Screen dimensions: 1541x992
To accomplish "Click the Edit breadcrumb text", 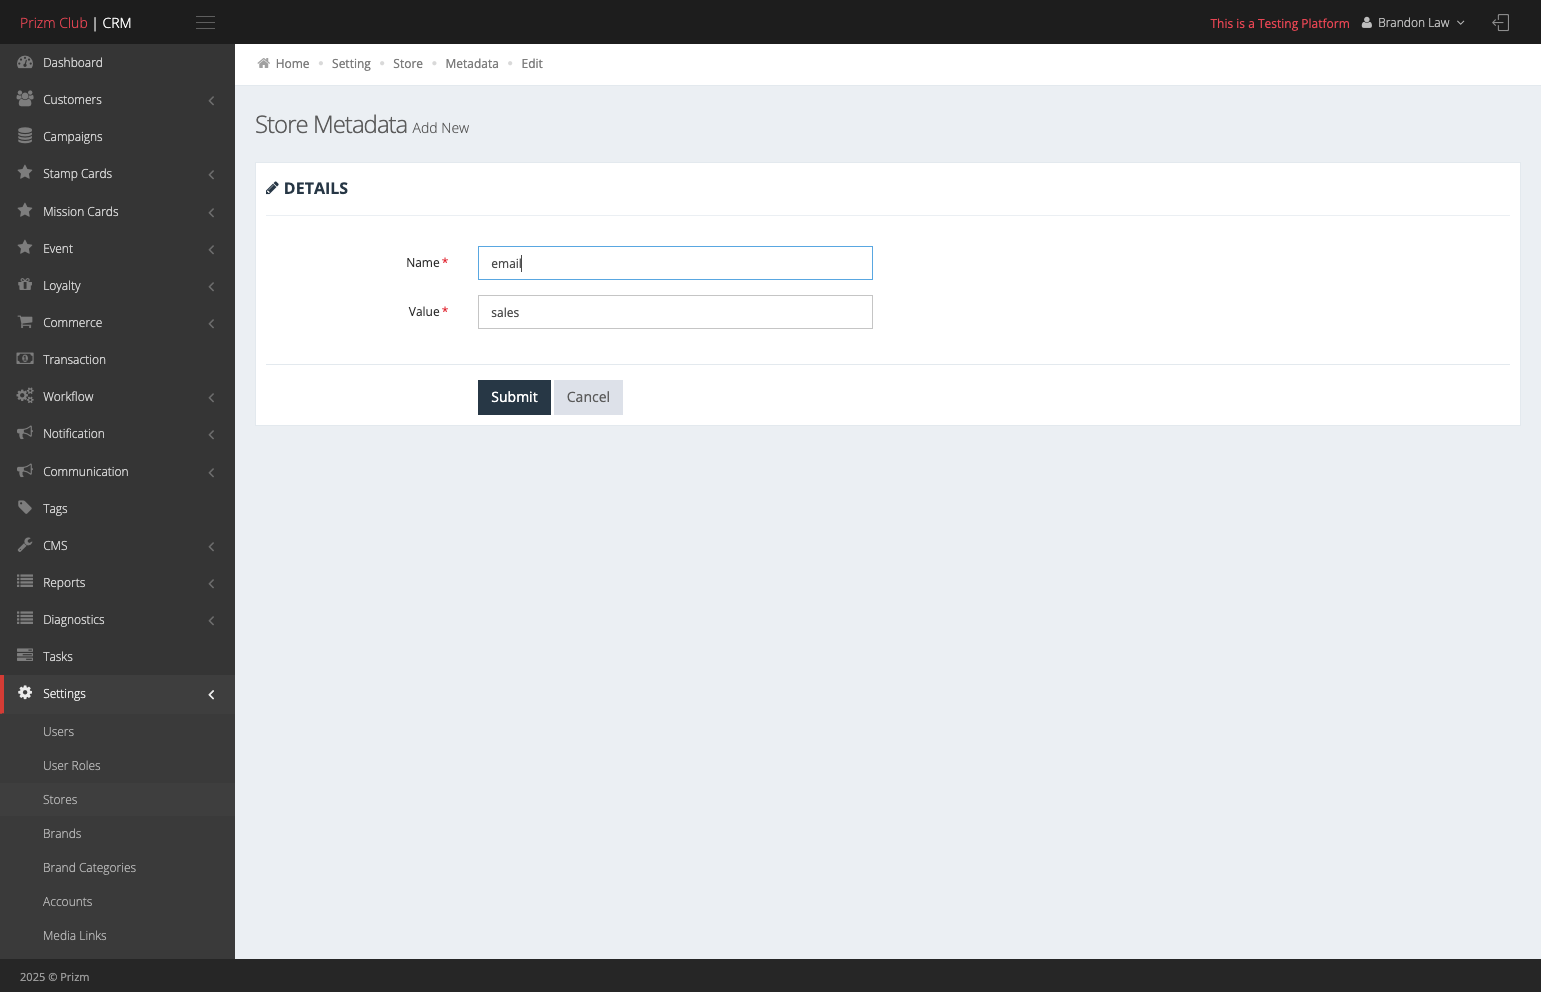I will pyautogui.click(x=532, y=63).
